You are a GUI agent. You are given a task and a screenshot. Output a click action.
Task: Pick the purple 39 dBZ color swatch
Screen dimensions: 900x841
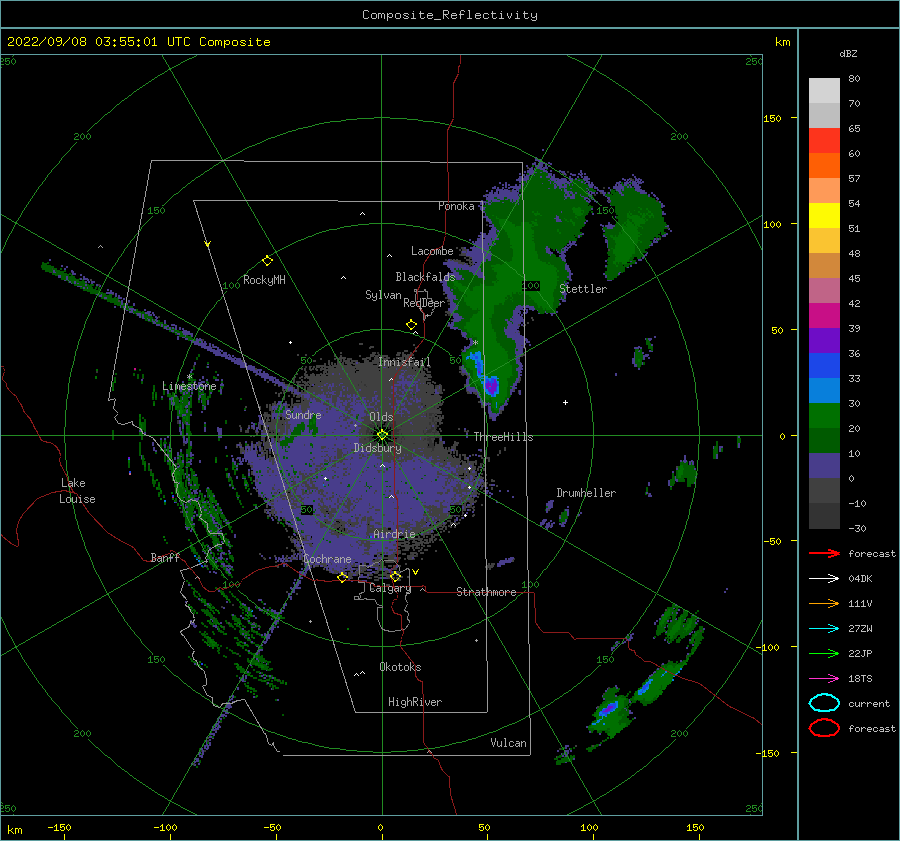click(824, 340)
